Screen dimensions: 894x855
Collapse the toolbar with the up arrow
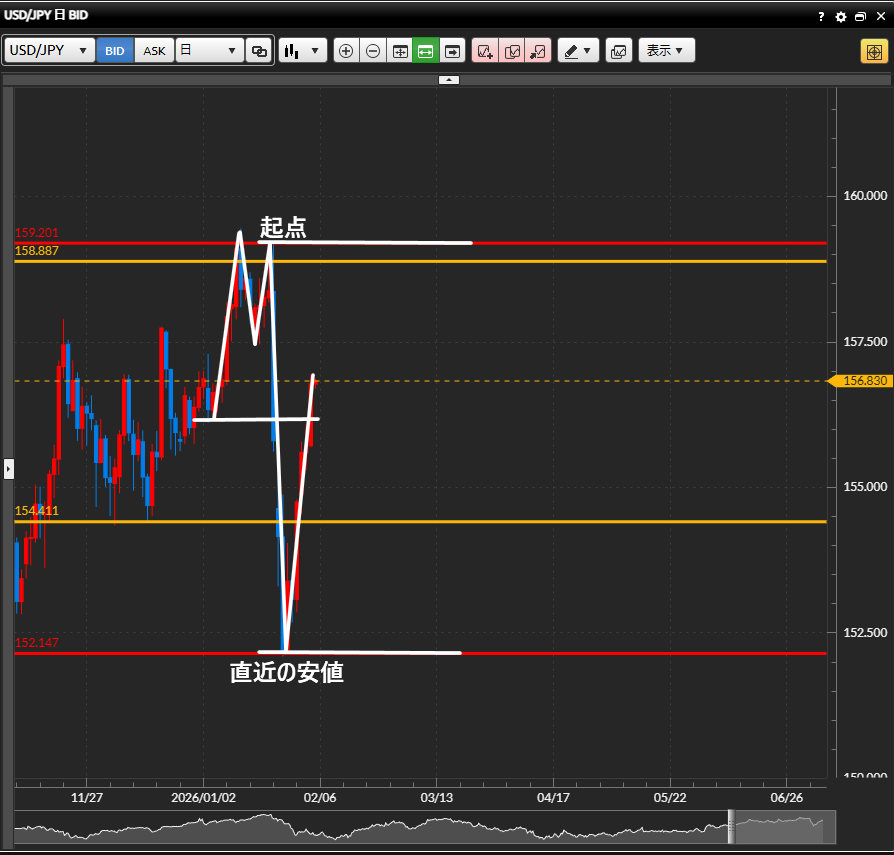(449, 79)
